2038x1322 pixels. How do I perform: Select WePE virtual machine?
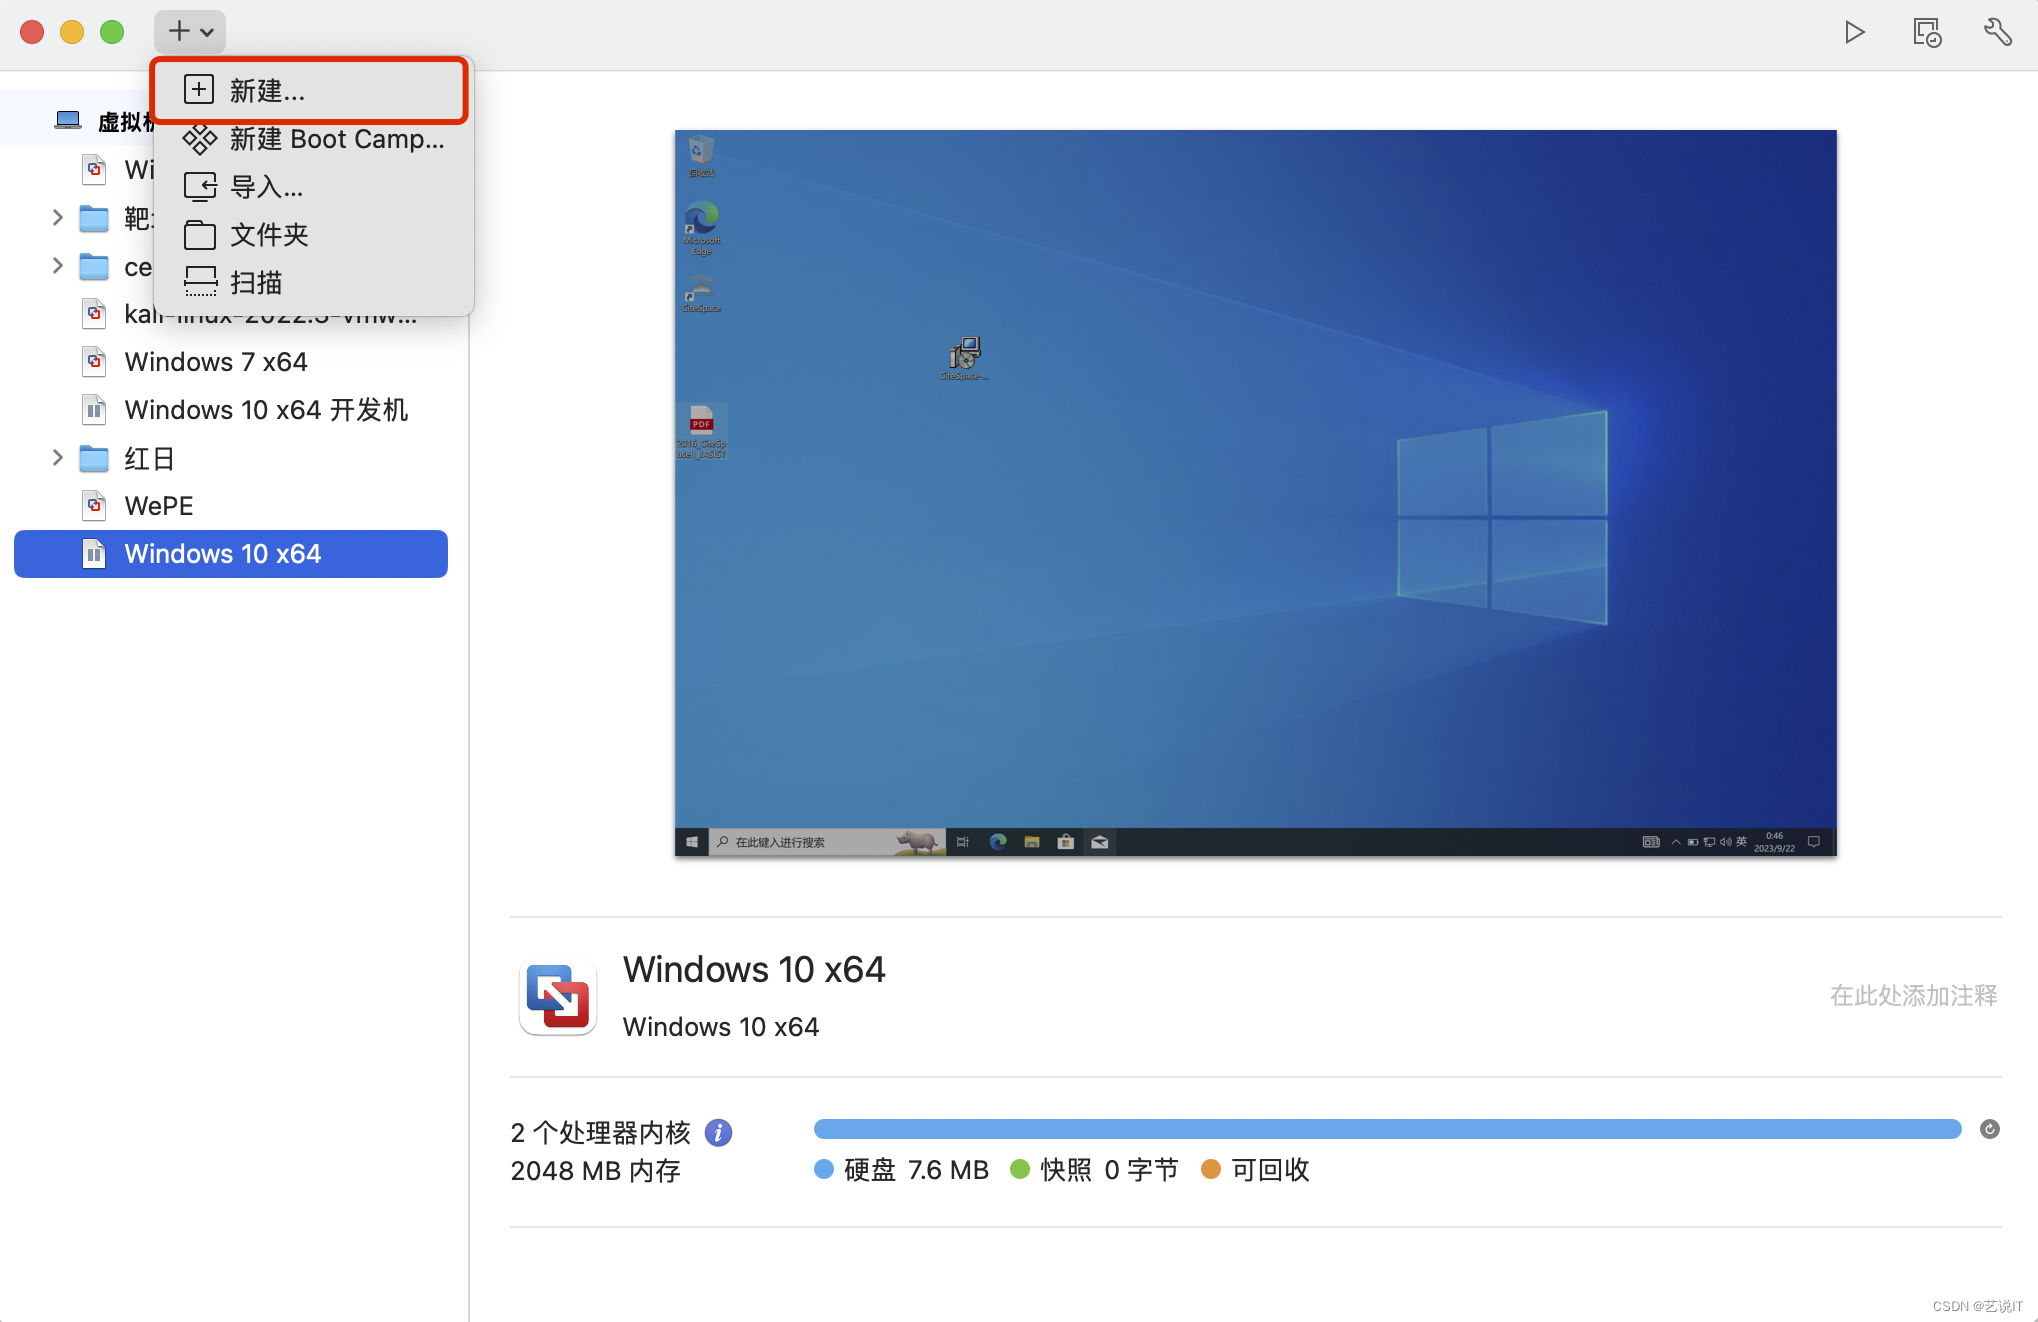coord(231,506)
